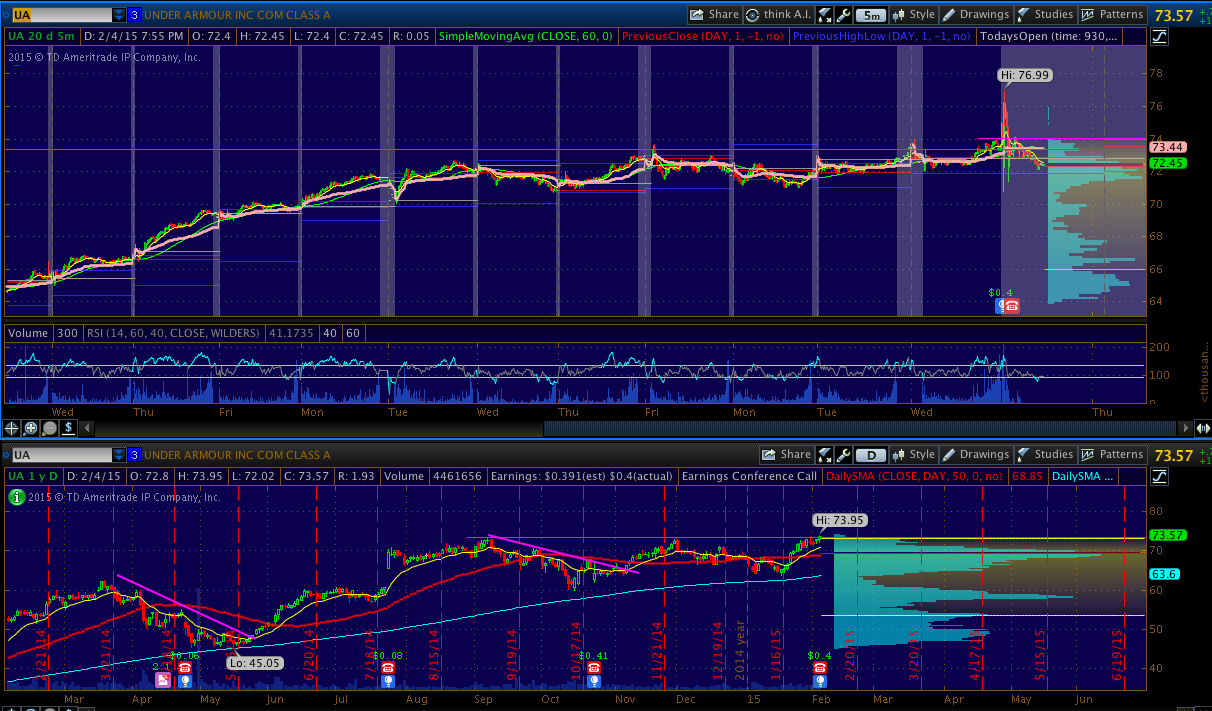Toggle the 5m timeframe button
This screenshot has height=711, width=1212.
(x=871, y=15)
